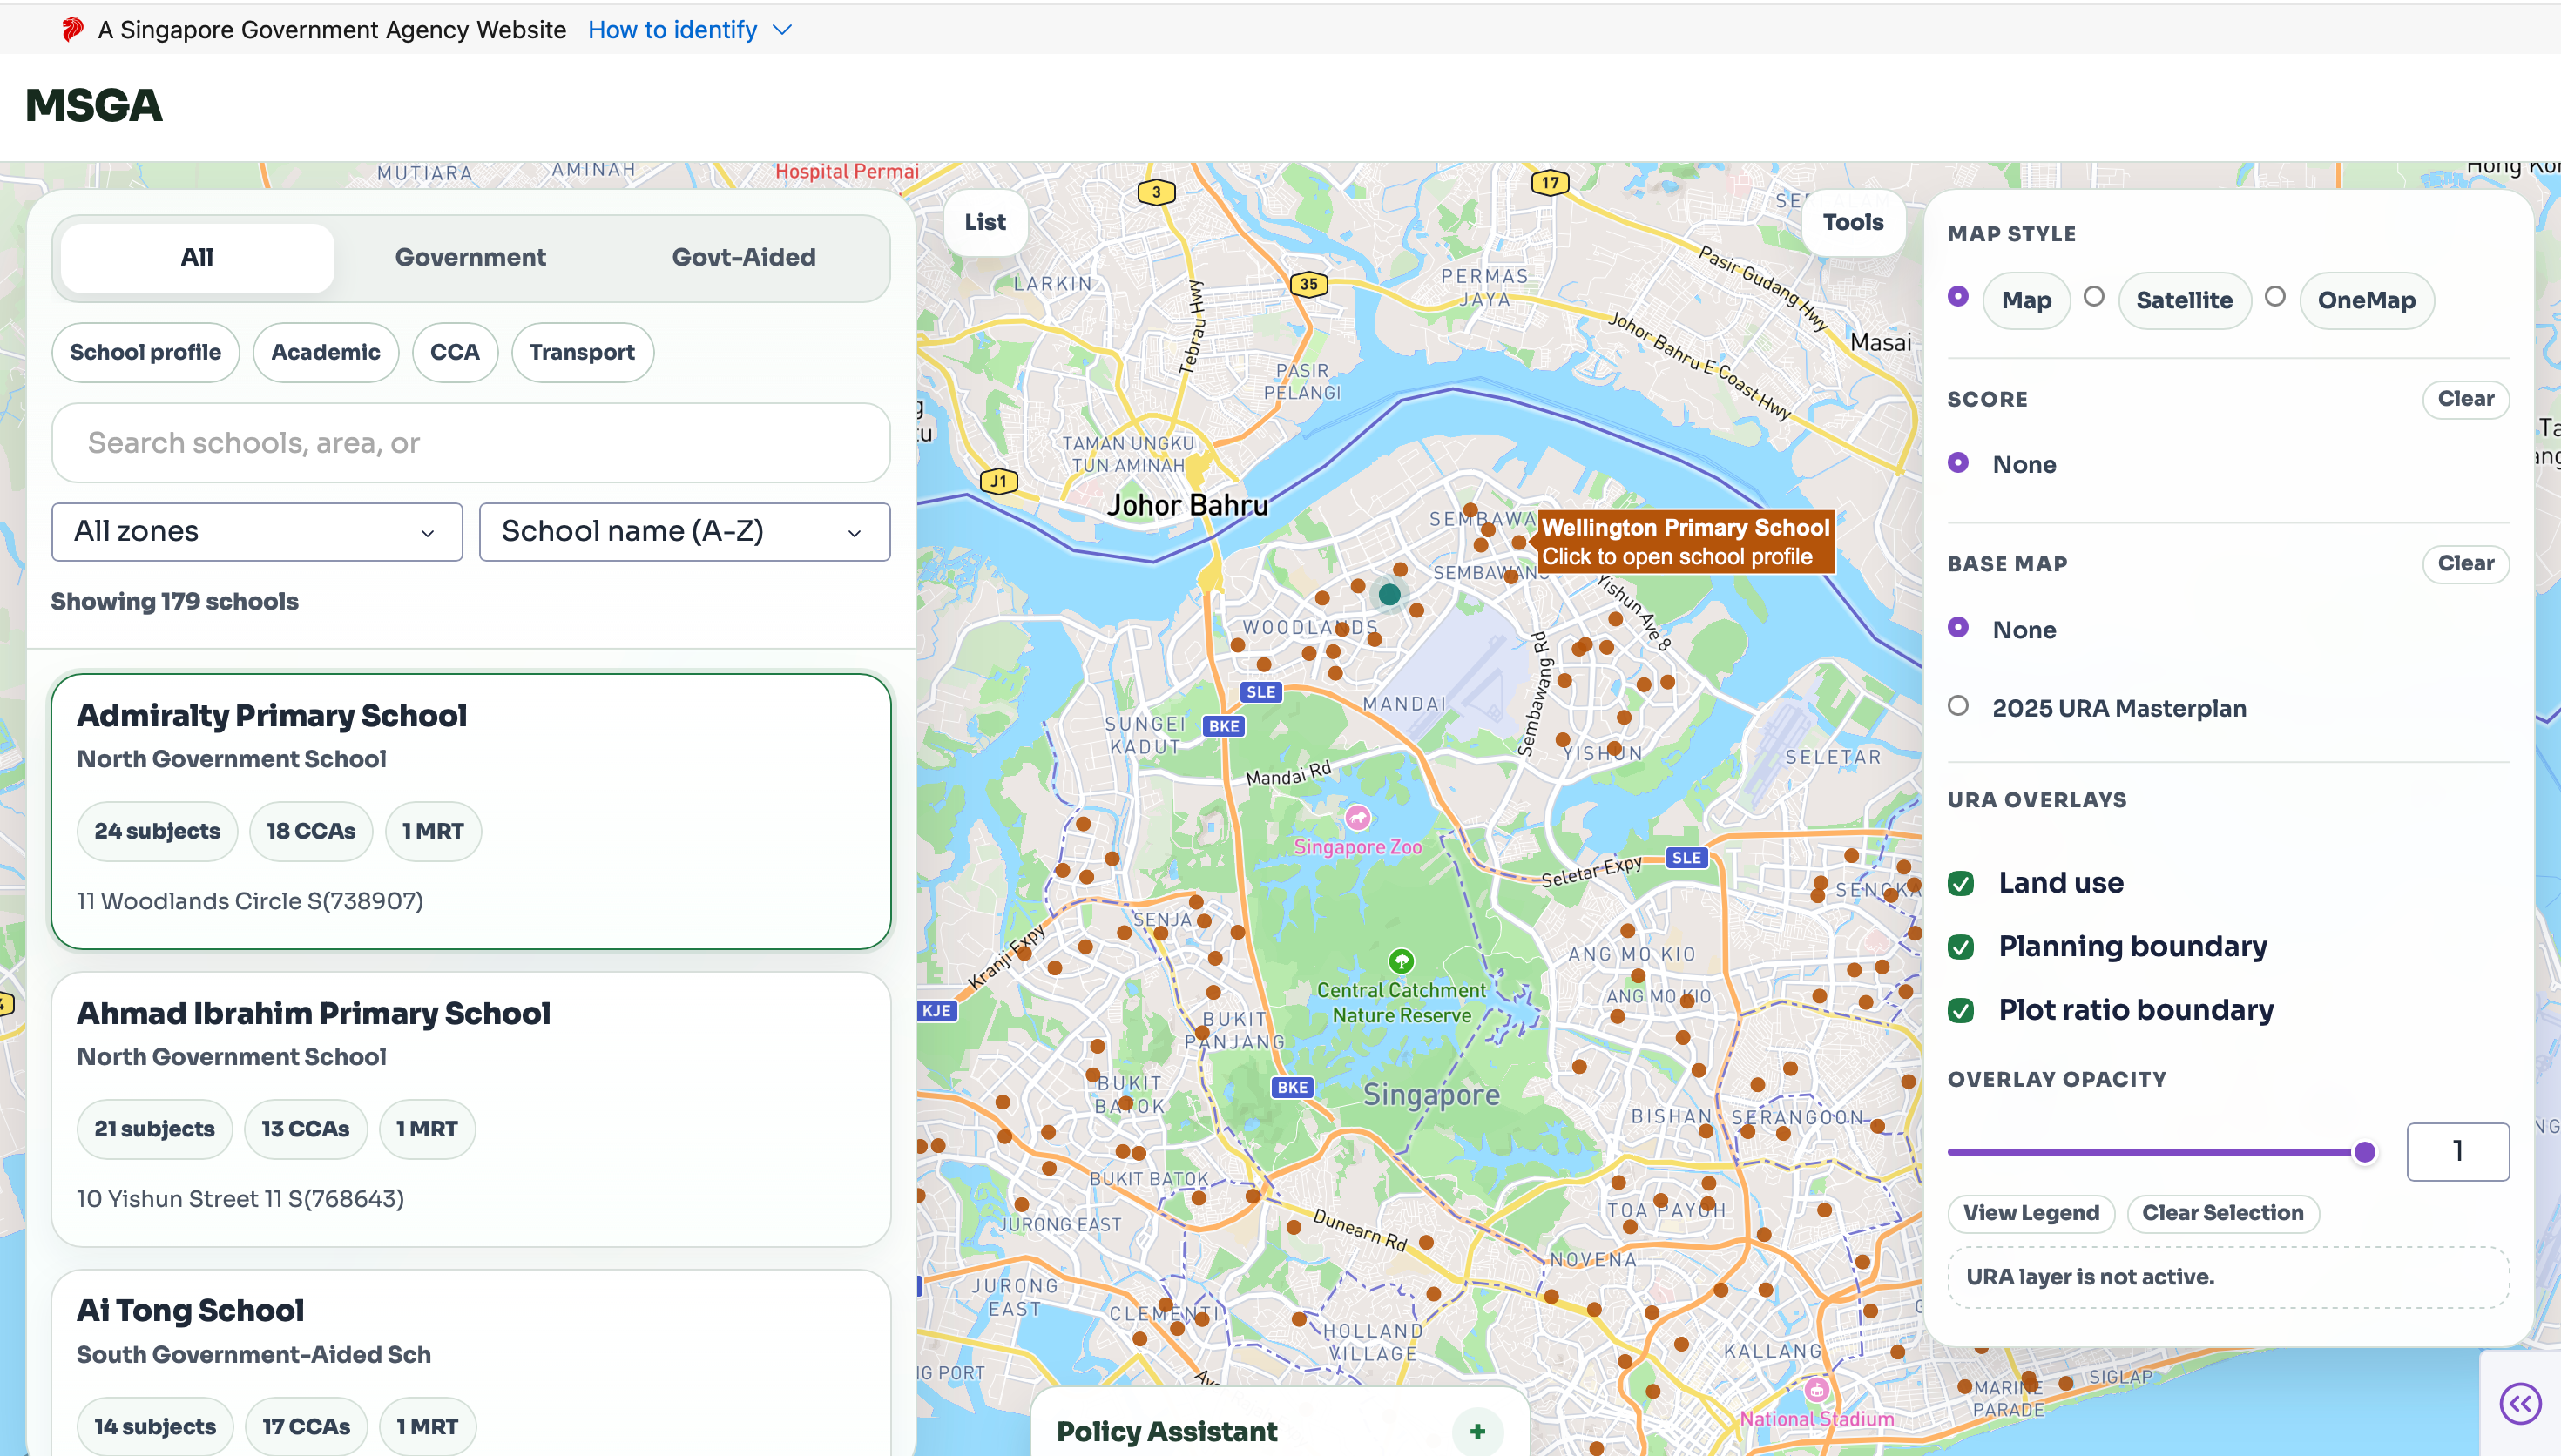Image resolution: width=2561 pixels, height=1456 pixels.
Task: Open the CCA filter
Action: [x=455, y=352]
